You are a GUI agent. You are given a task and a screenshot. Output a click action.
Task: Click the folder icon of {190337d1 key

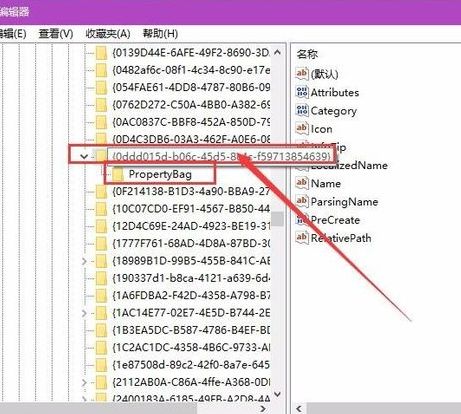point(101,278)
